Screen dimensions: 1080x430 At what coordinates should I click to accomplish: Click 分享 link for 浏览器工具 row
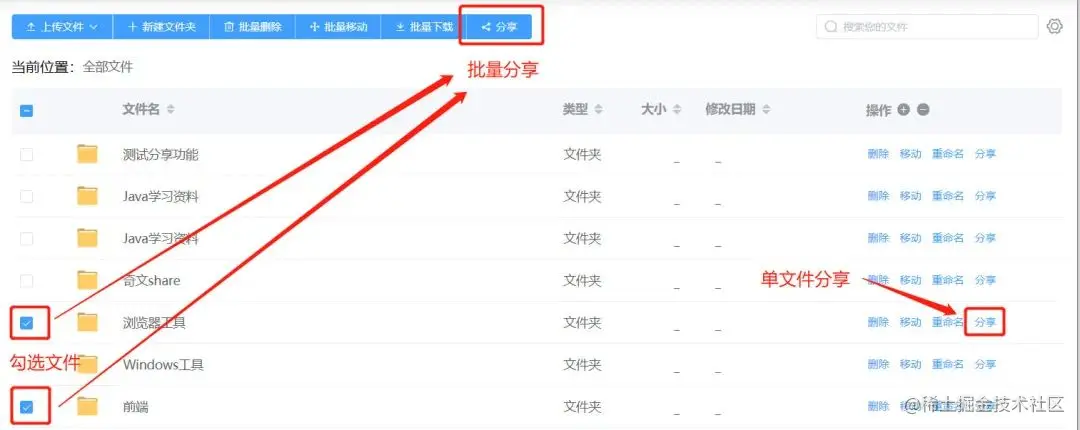pos(985,322)
